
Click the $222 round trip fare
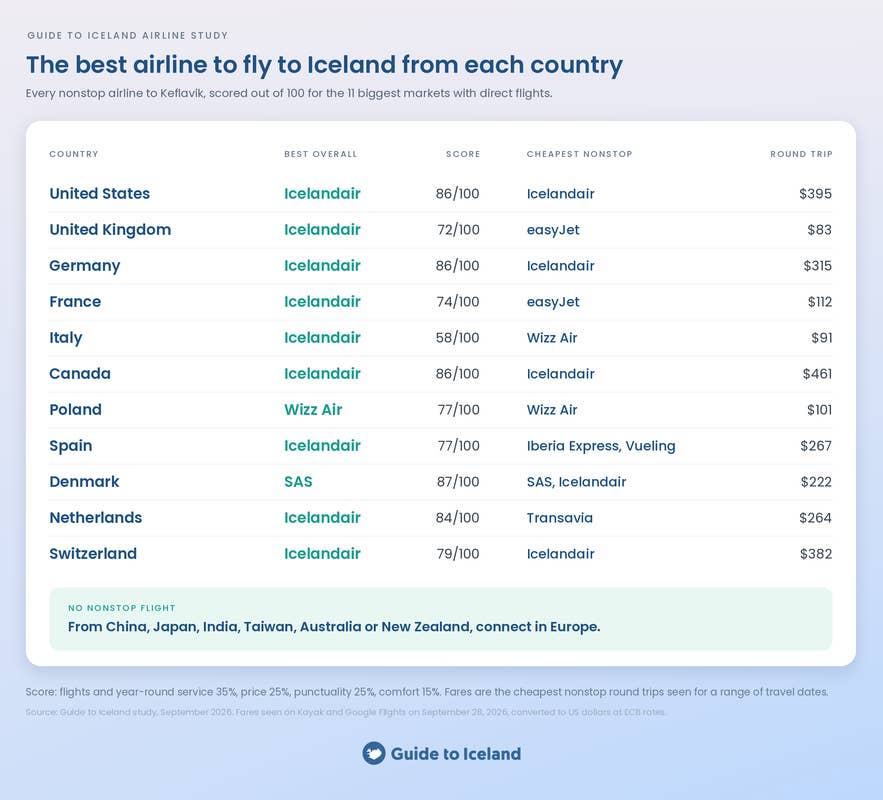click(817, 482)
